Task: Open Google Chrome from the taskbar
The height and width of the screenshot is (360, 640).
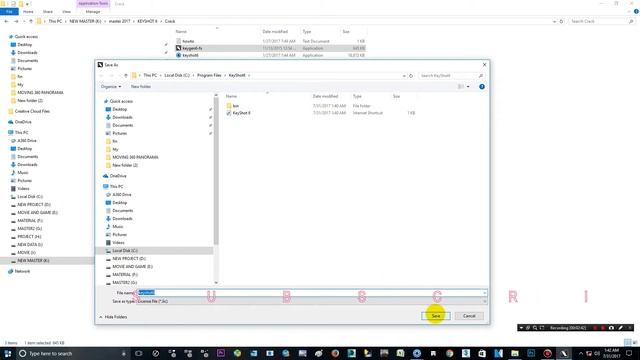Action: (449, 353)
